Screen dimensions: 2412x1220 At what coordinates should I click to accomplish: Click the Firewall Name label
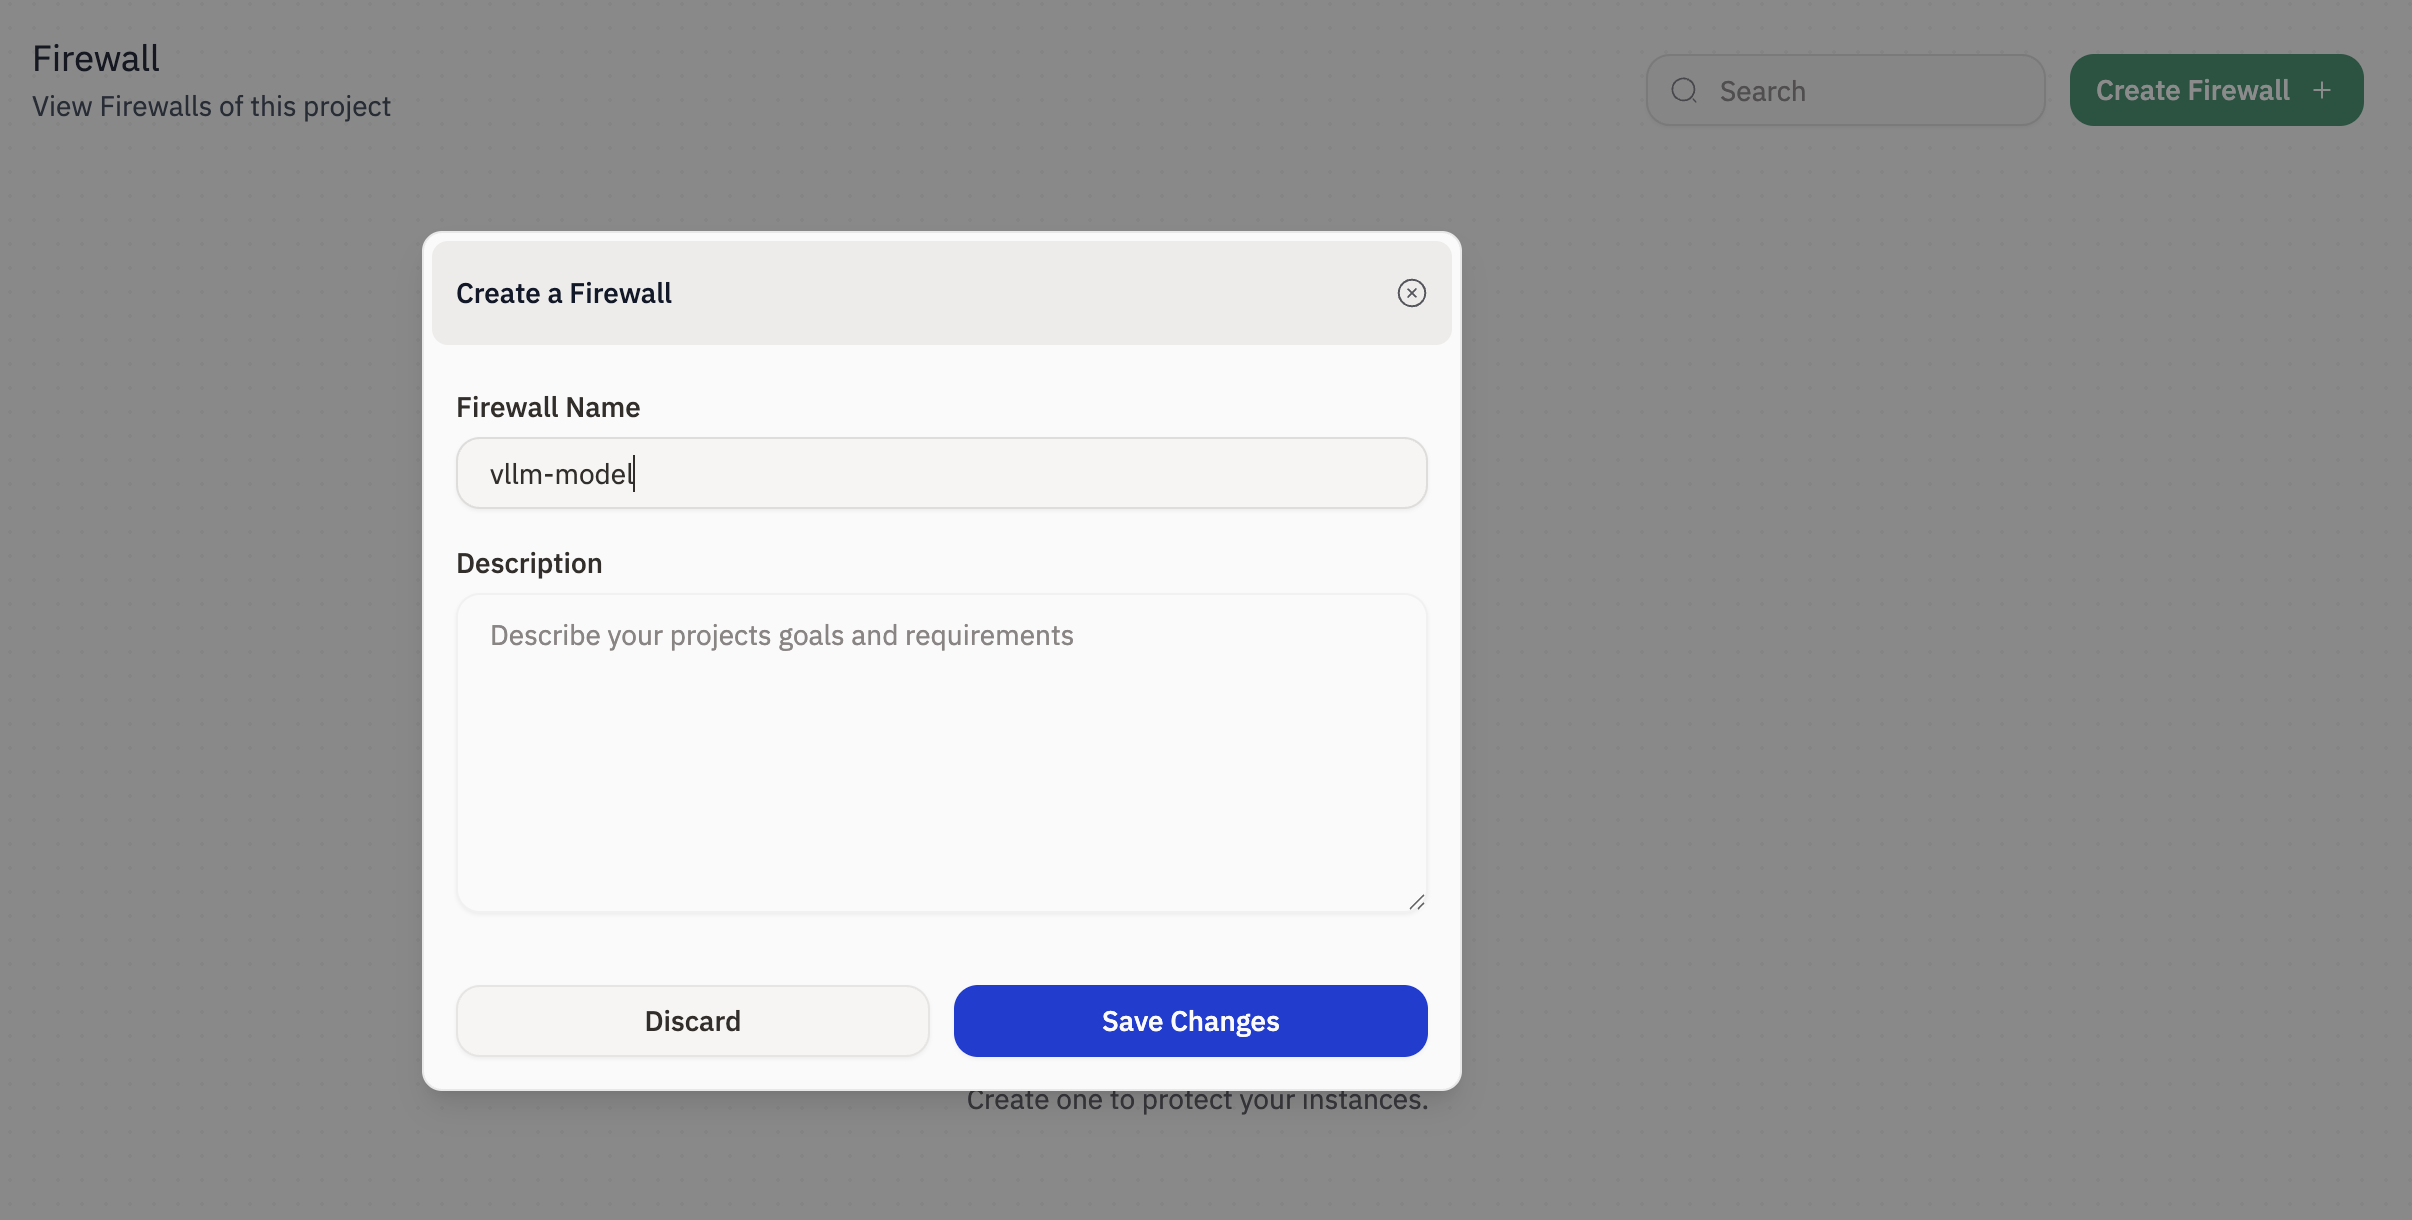548,407
